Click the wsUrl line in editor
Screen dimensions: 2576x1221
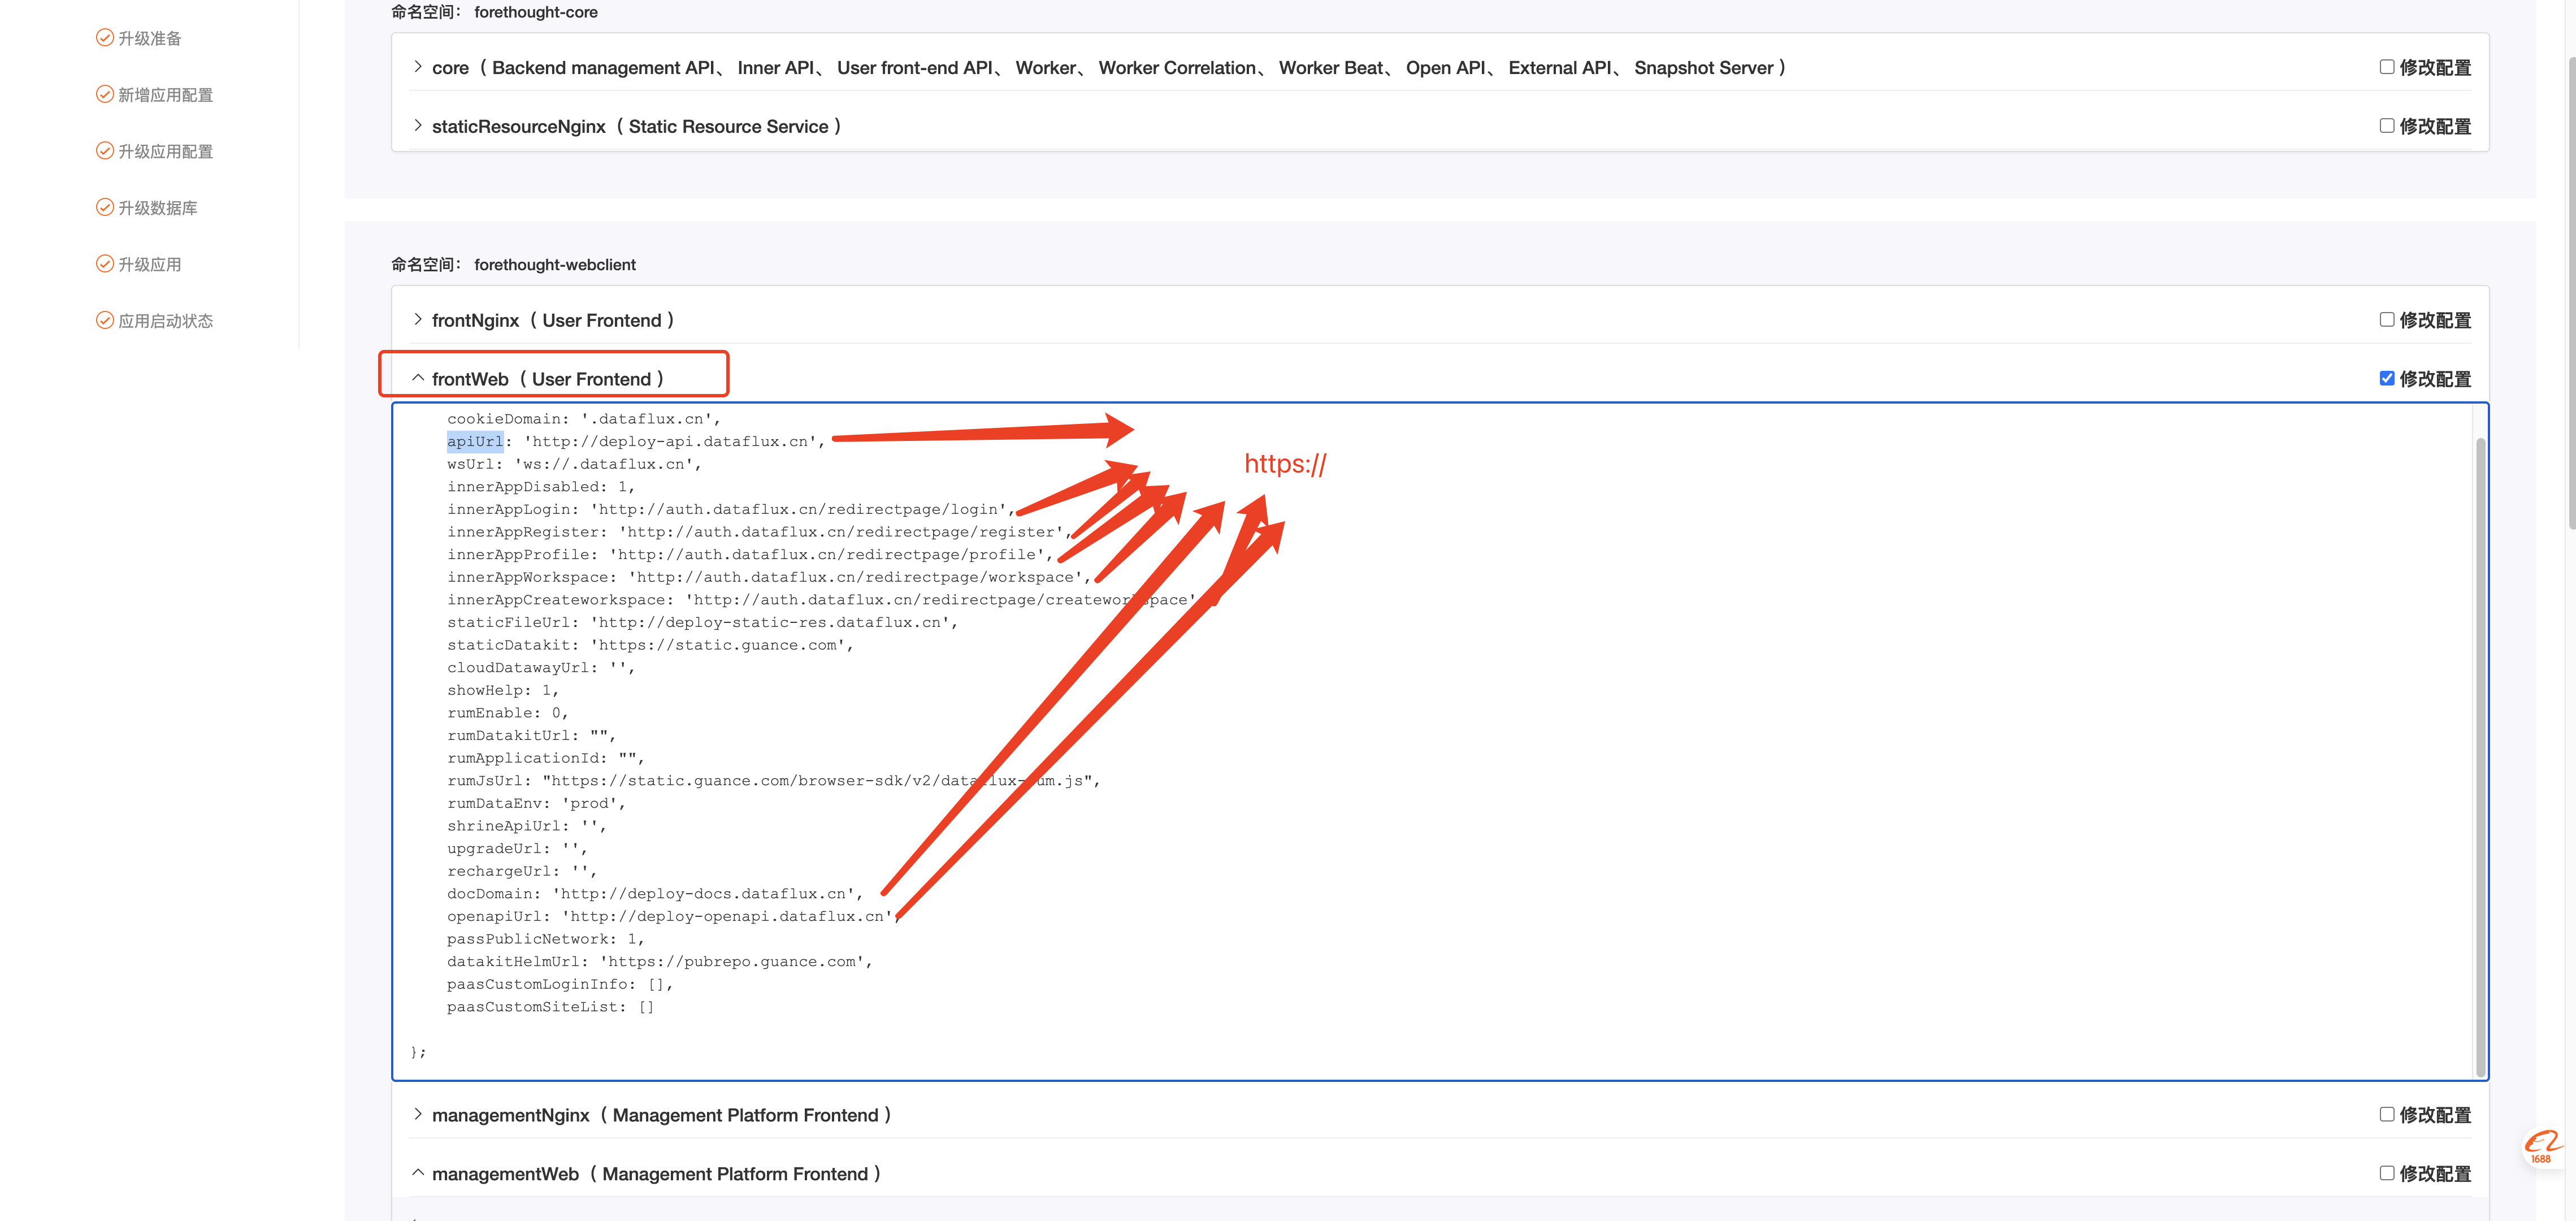pyautogui.click(x=574, y=464)
